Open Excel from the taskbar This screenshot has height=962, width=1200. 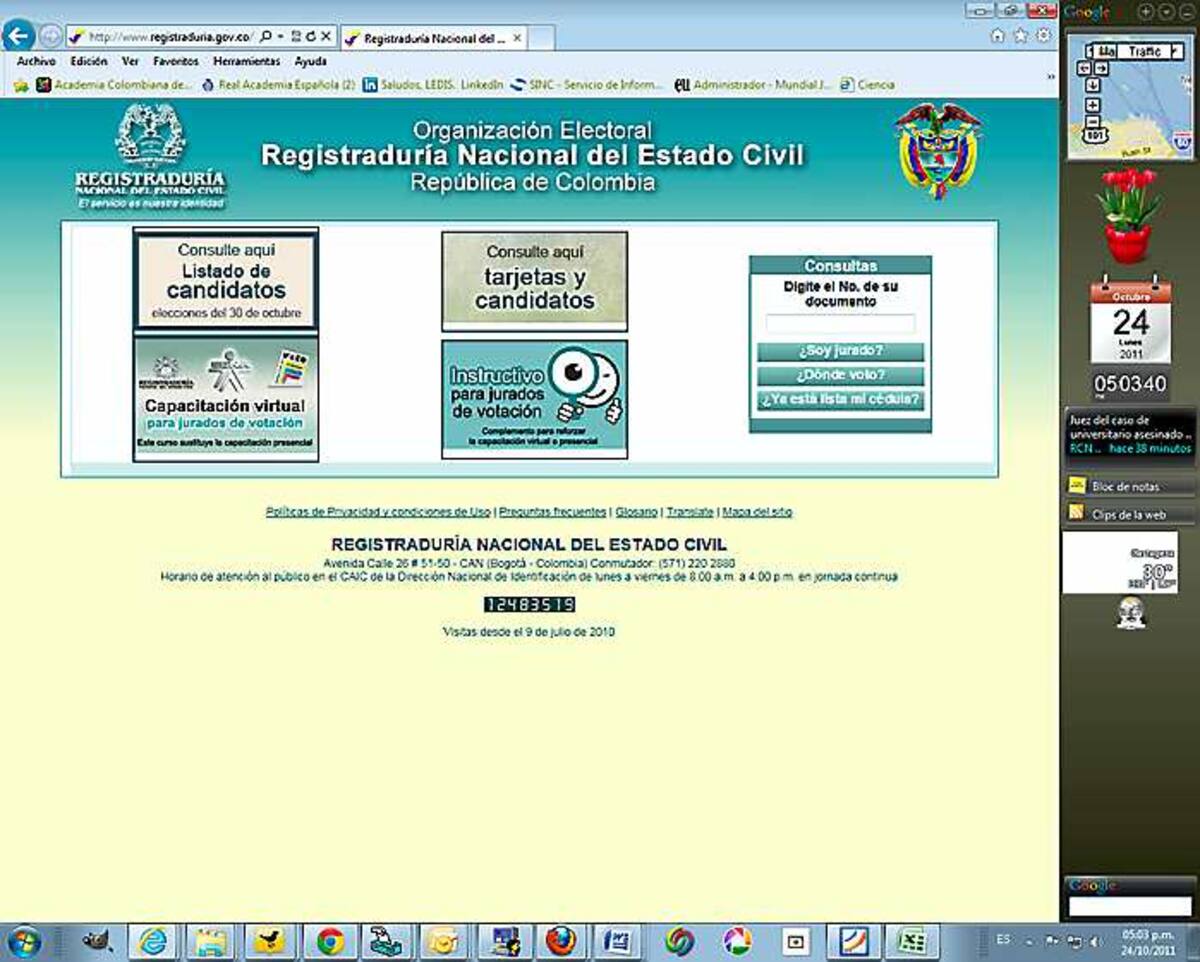point(911,941)
